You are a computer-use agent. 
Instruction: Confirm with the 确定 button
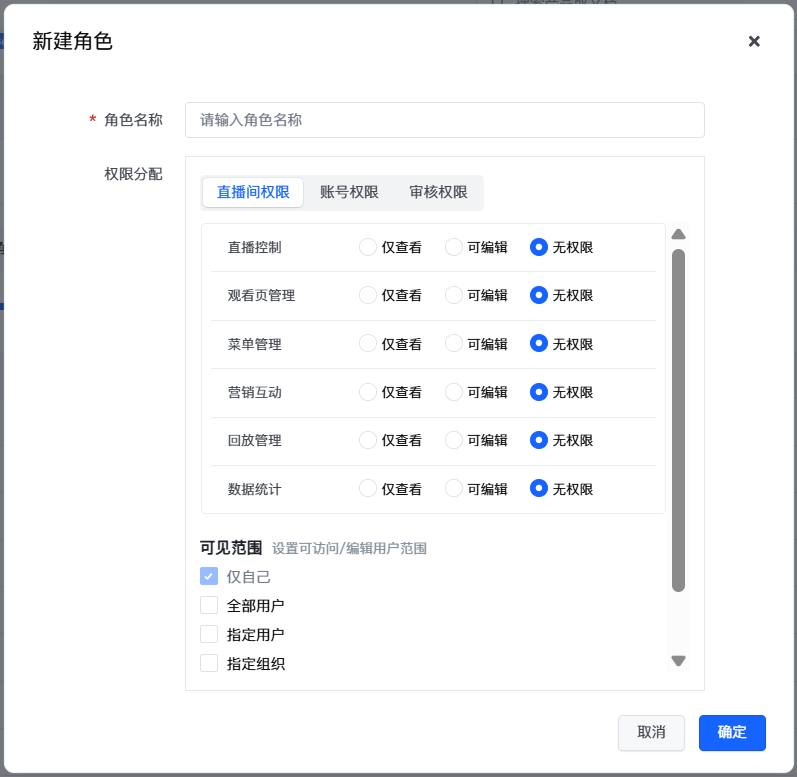732,732
